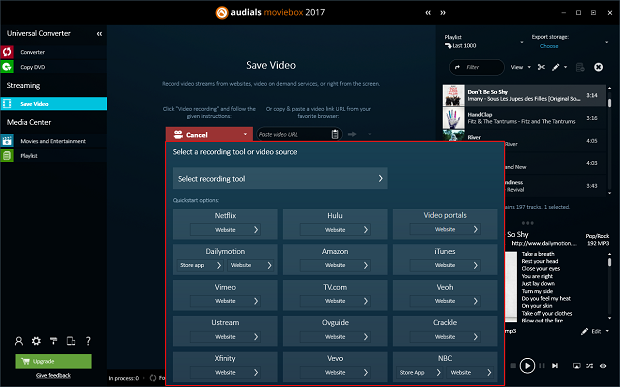Click the user account icon

click(19, 341)
